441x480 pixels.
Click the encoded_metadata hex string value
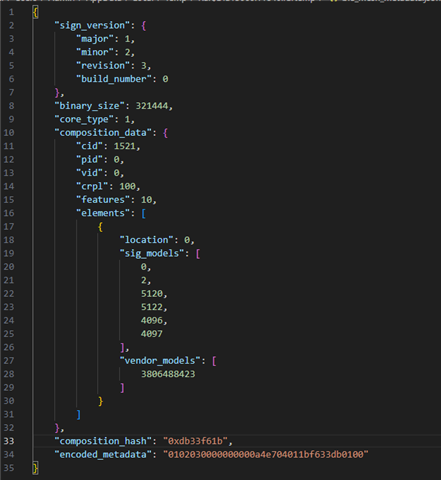coord(266,454)
